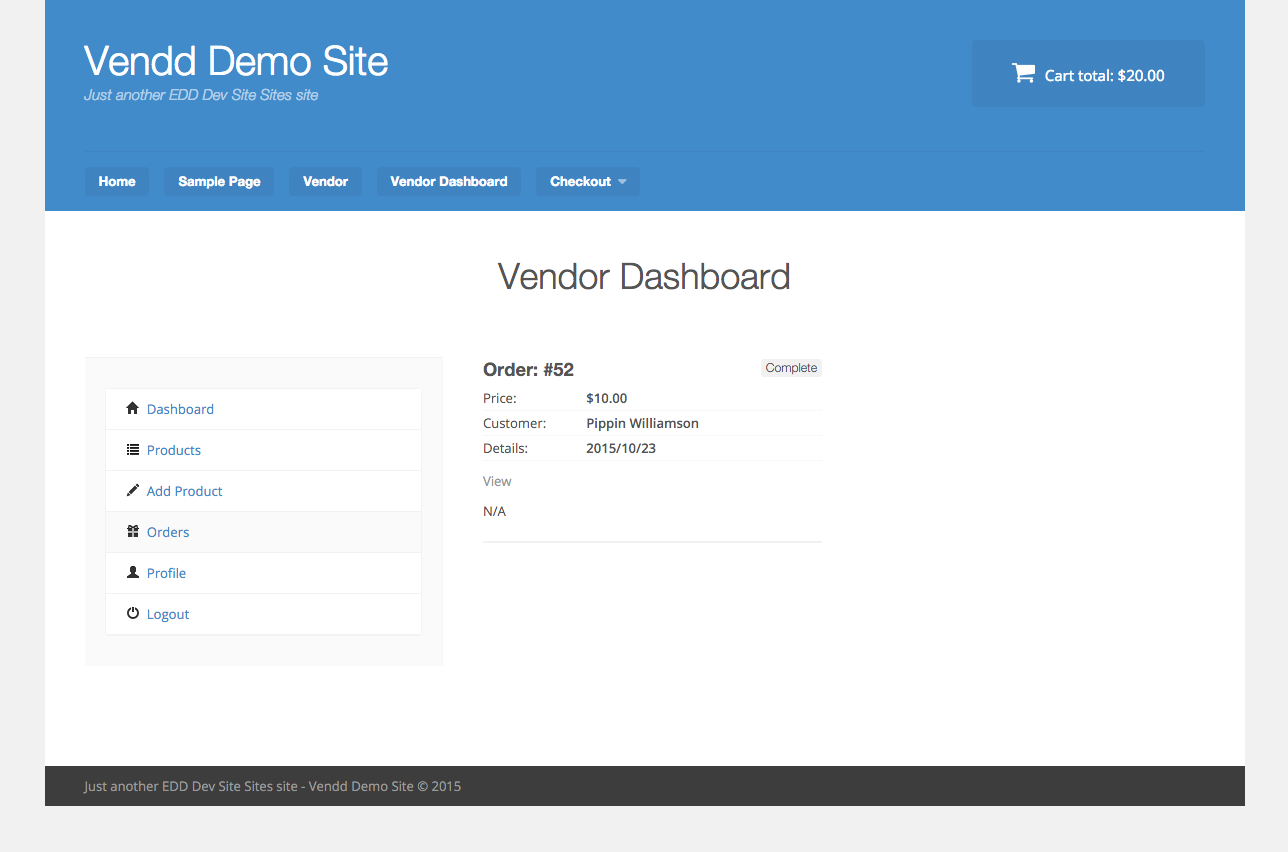Expand the Checkout dropdown arrow
The height and width of the screenshot is (852, 1288).
[622, 182]
